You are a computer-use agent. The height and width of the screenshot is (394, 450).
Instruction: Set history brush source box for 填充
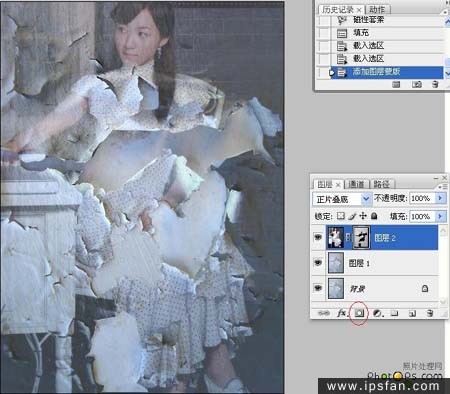324,33
